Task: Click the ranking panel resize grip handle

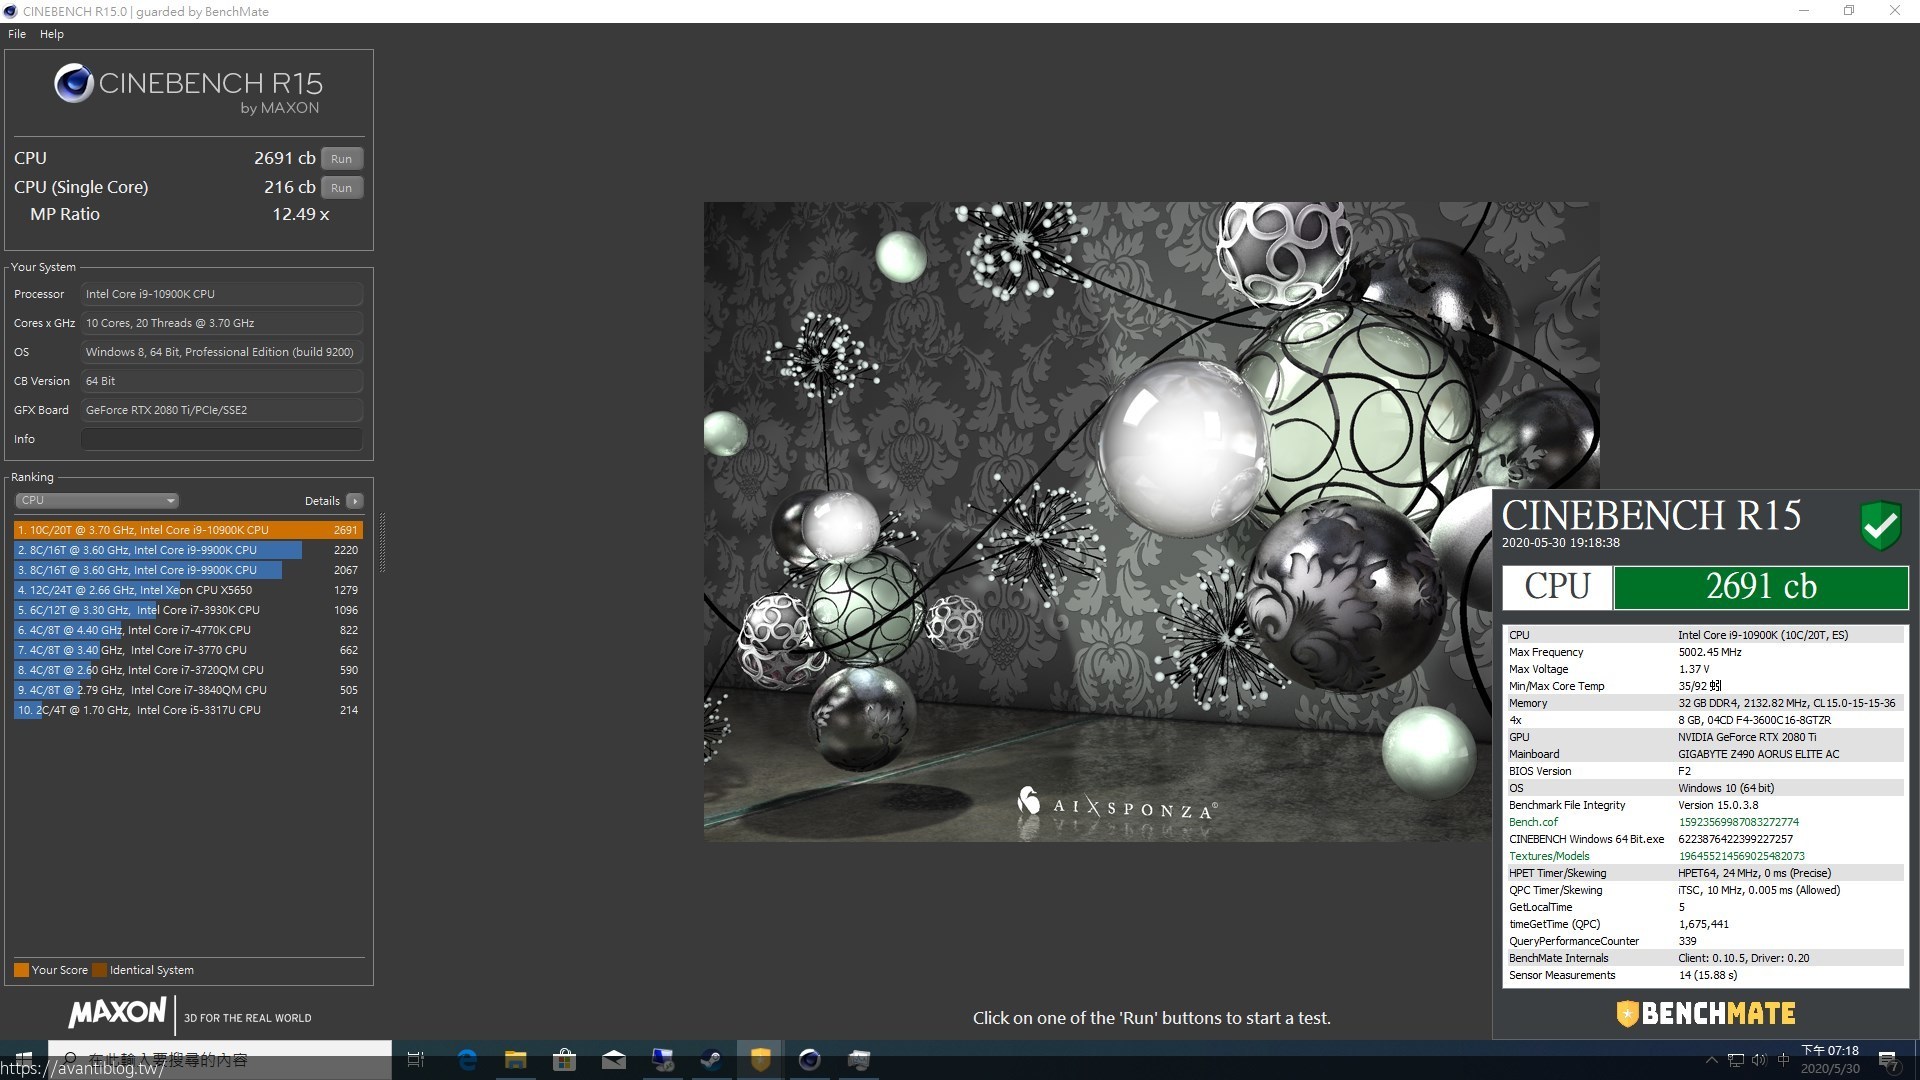Action: (x=382, y=543)
